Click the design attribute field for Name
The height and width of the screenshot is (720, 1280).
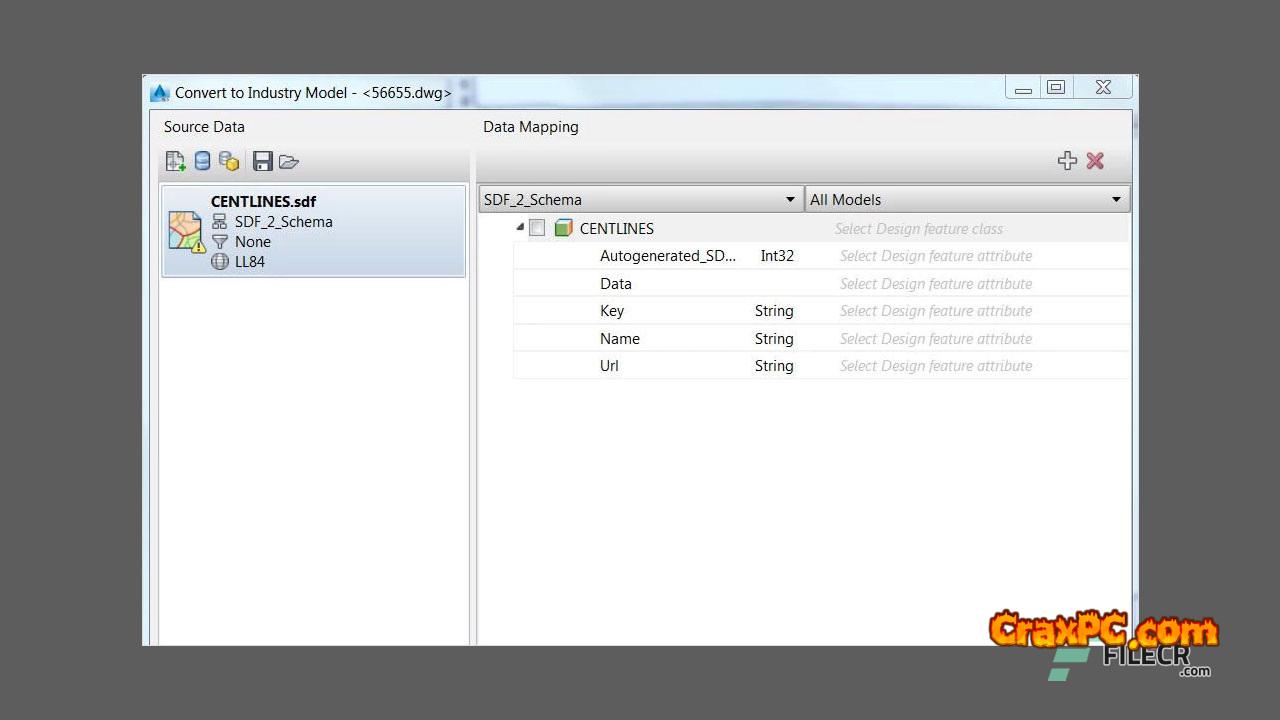tap(935, 339)
